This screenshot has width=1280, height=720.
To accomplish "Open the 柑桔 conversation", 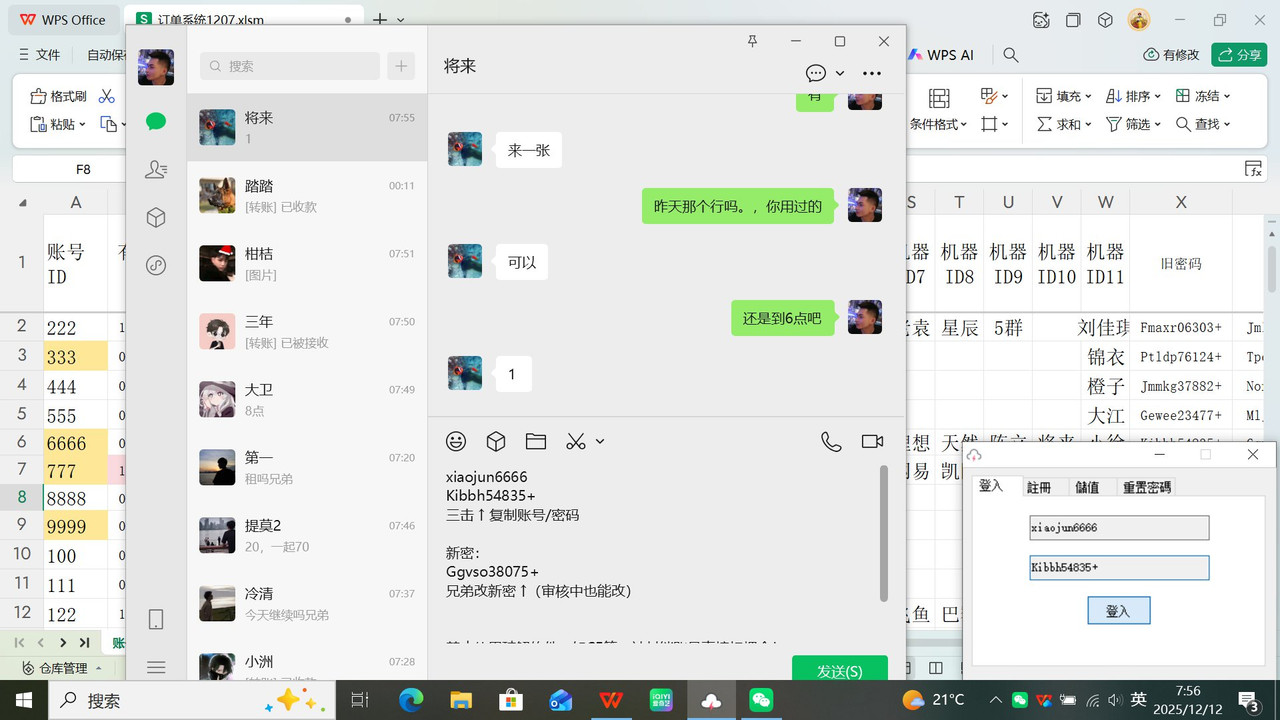I will point(307,263).
